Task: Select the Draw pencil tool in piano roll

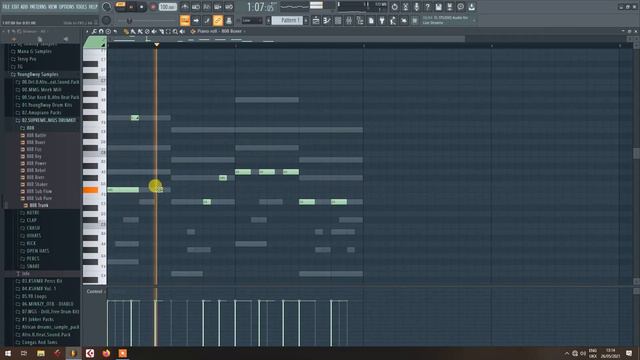Action: pos(126,31)
